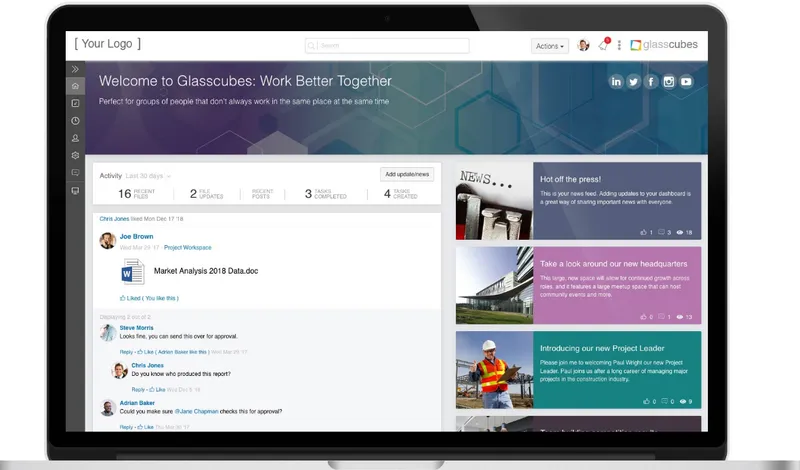Click the search input field

pos(387,46)
